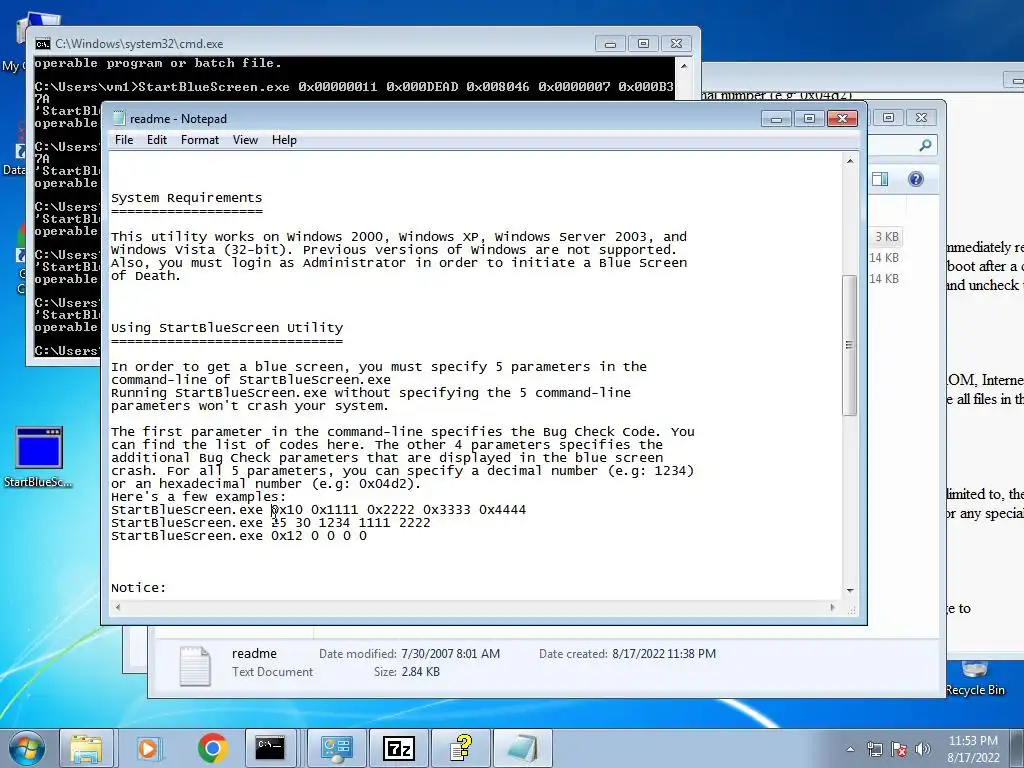Close the cmd.exe window
Viewport: 1024px width, 768px height.
(x=677, y=44)
